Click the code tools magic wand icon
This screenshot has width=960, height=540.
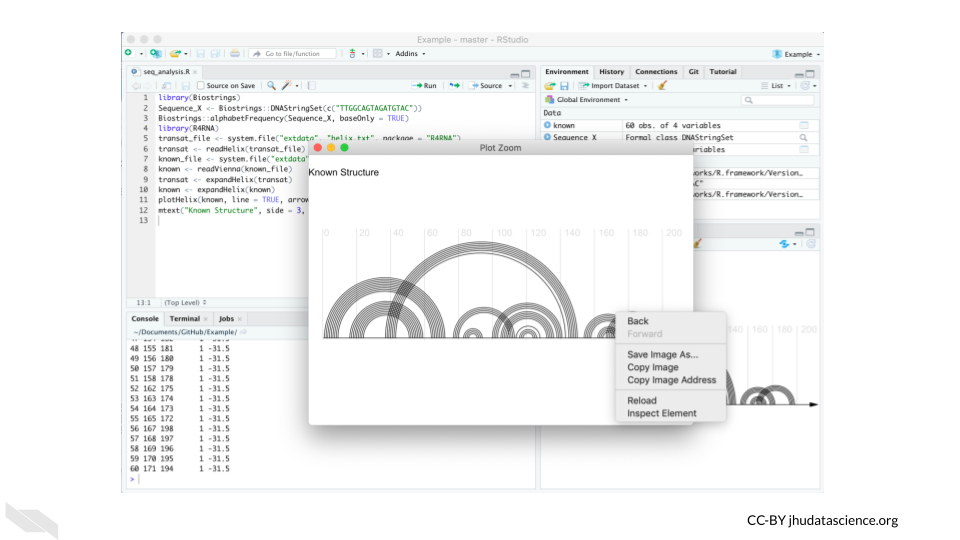(x=287, y=86)
